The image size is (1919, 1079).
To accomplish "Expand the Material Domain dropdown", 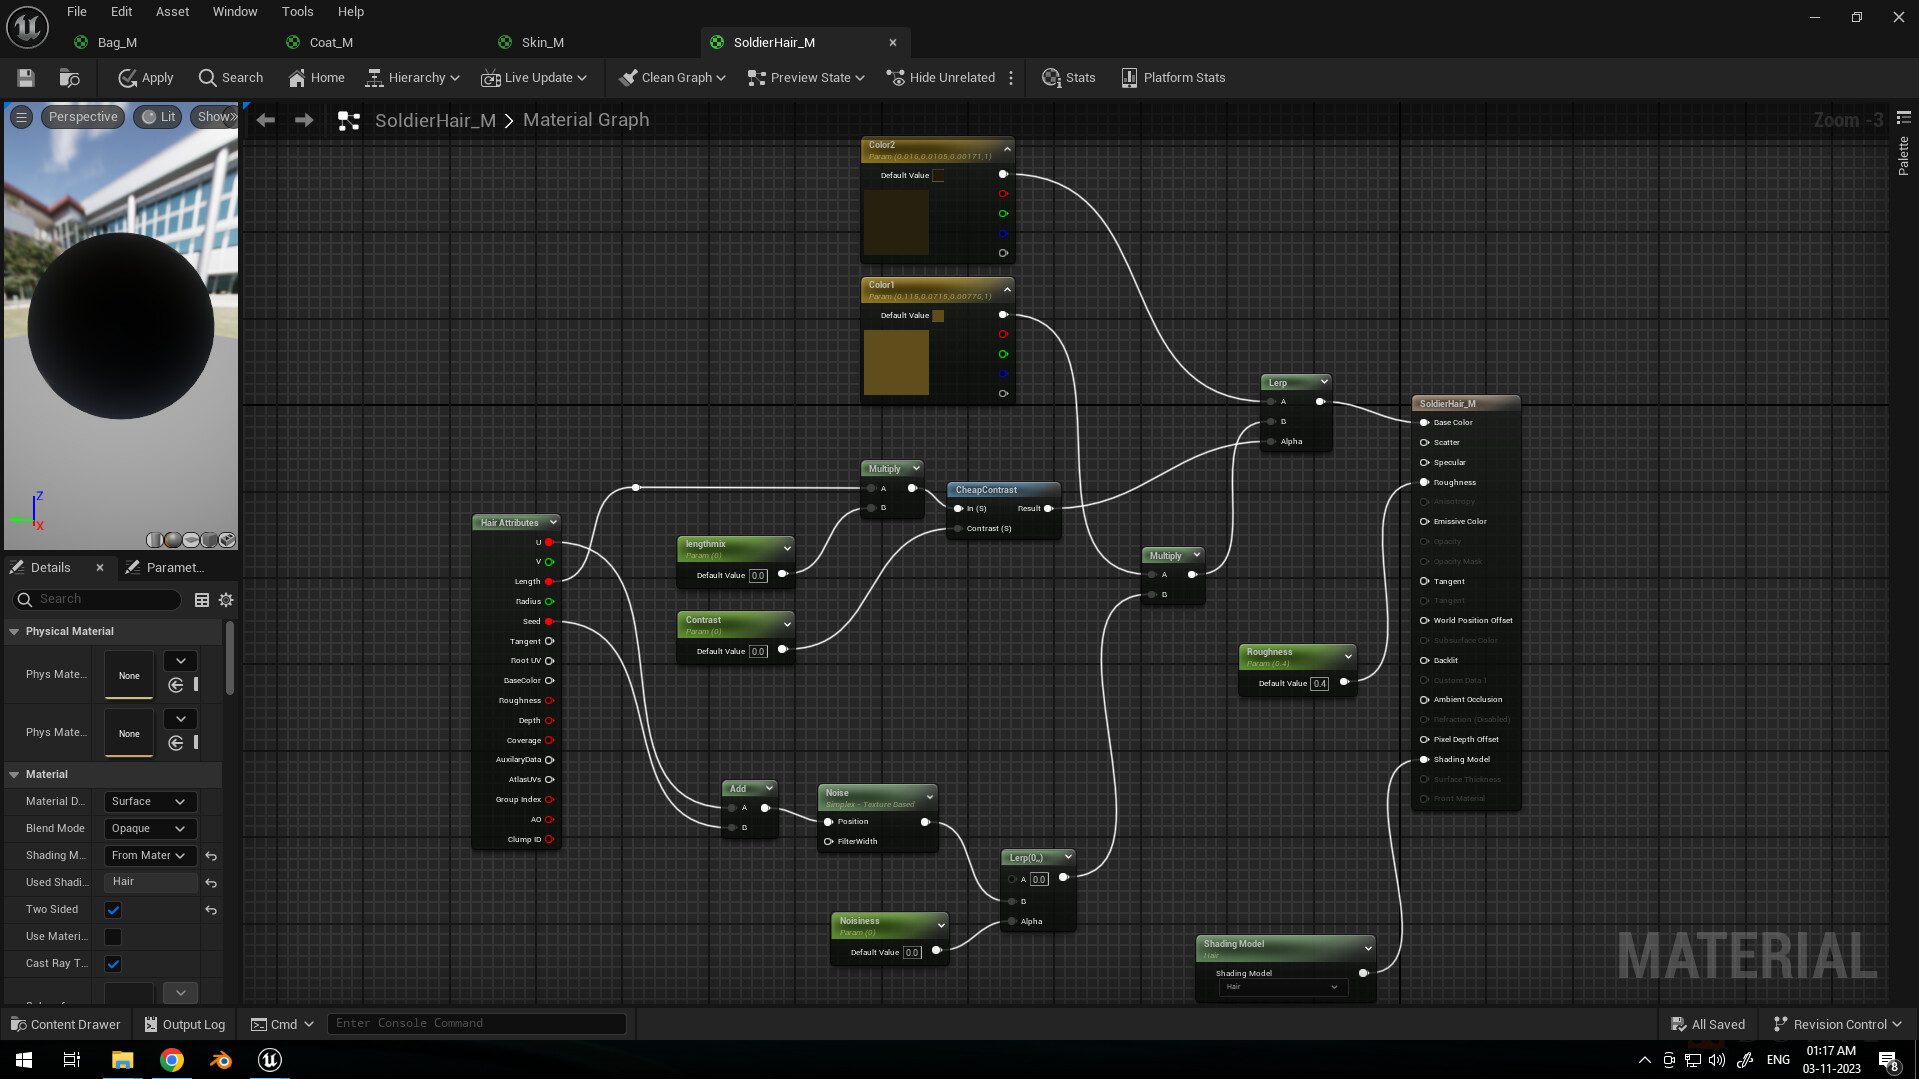I will click(x=149, y=802).
